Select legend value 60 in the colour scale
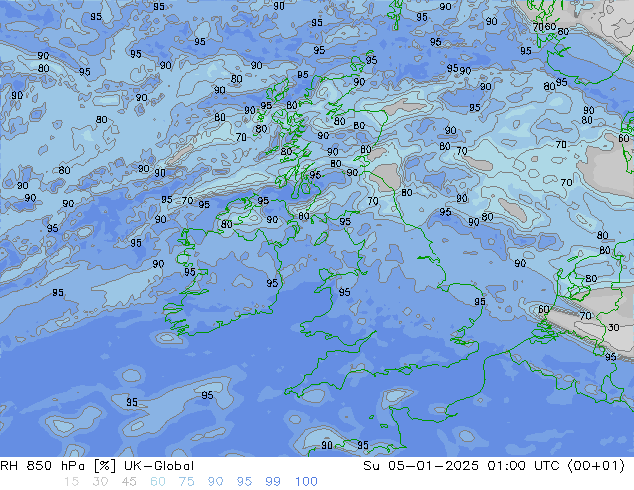Viewport: 634px width, 490px height. point(158,482)
